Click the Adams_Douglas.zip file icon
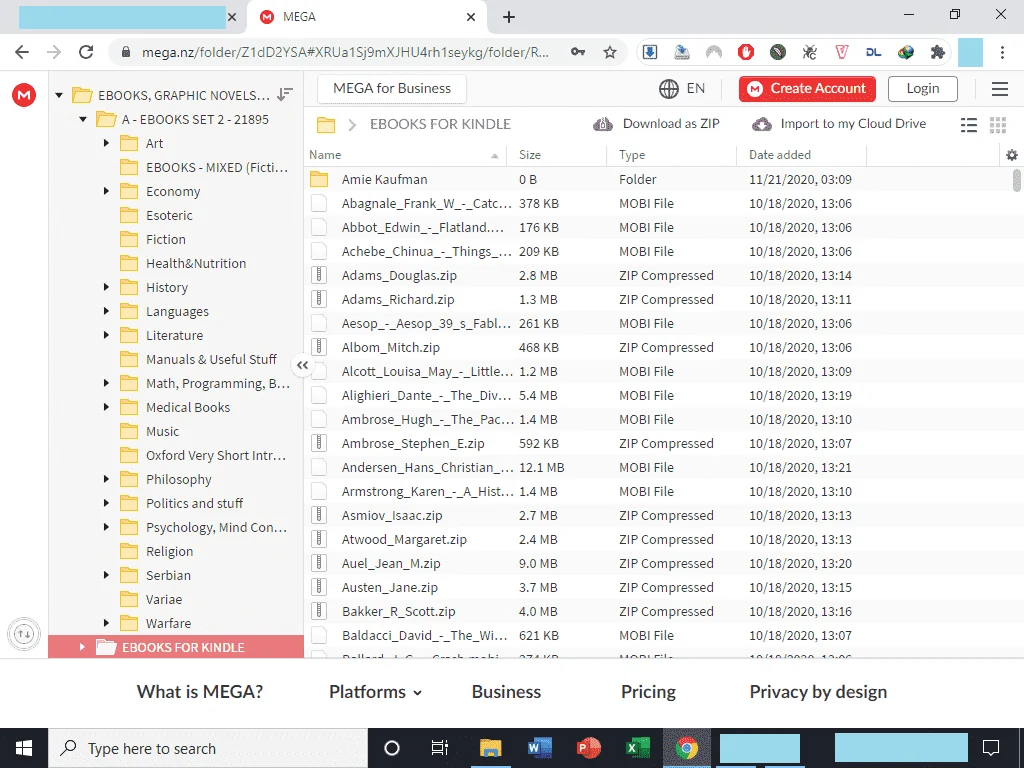 tap(319, 276)
